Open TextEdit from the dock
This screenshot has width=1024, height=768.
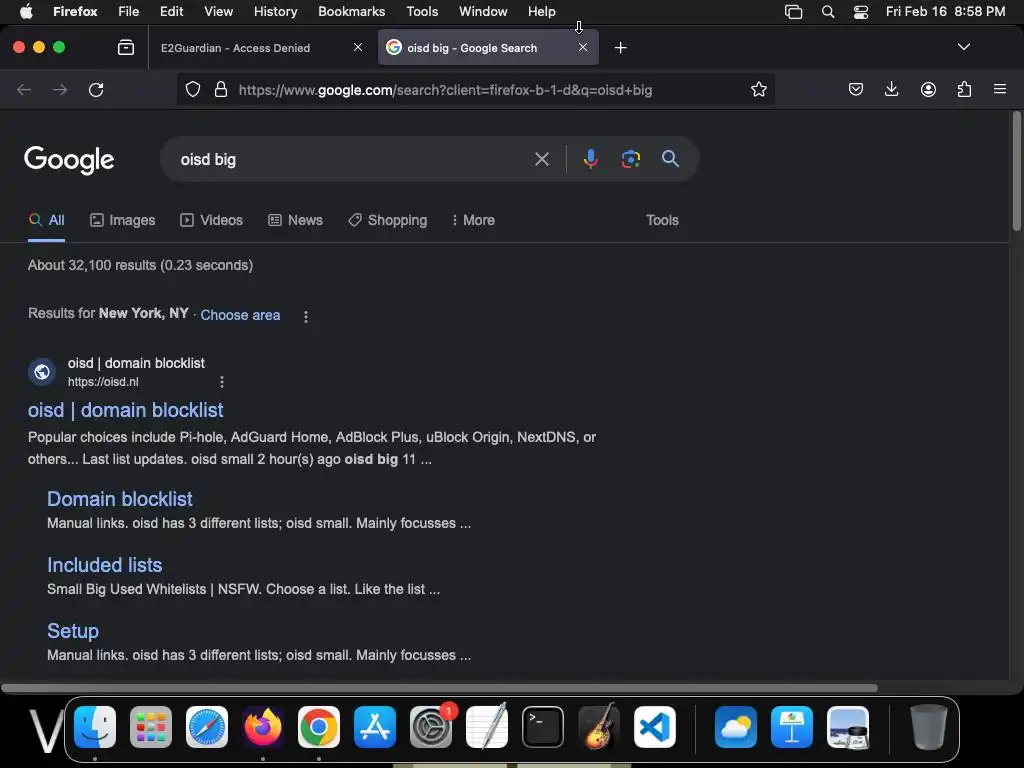tap(487, 727)
